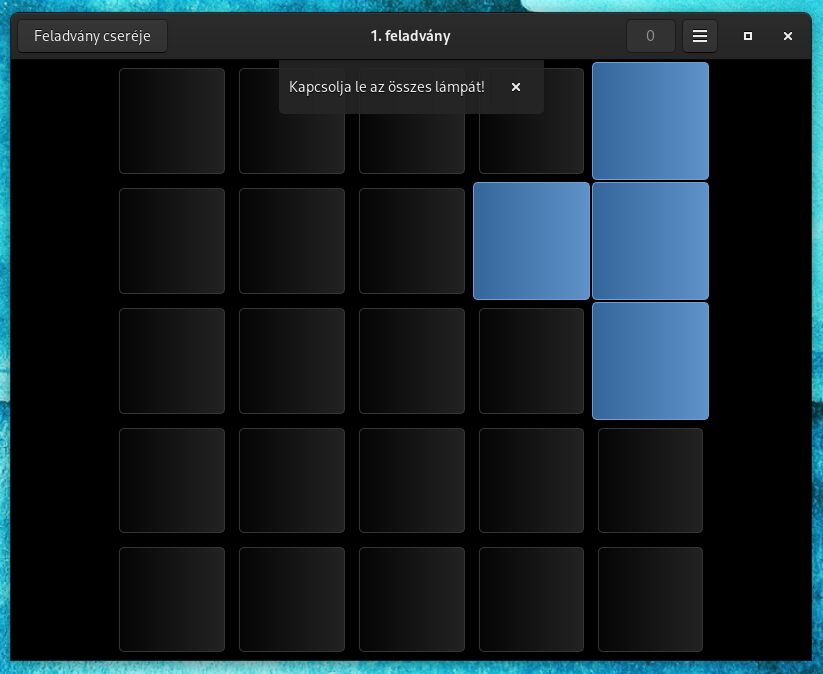The height and width of the screenshot is (674, 823).
Task: Toggle the dark lamp in the first row, first column
Action: [x=172, y=121]
